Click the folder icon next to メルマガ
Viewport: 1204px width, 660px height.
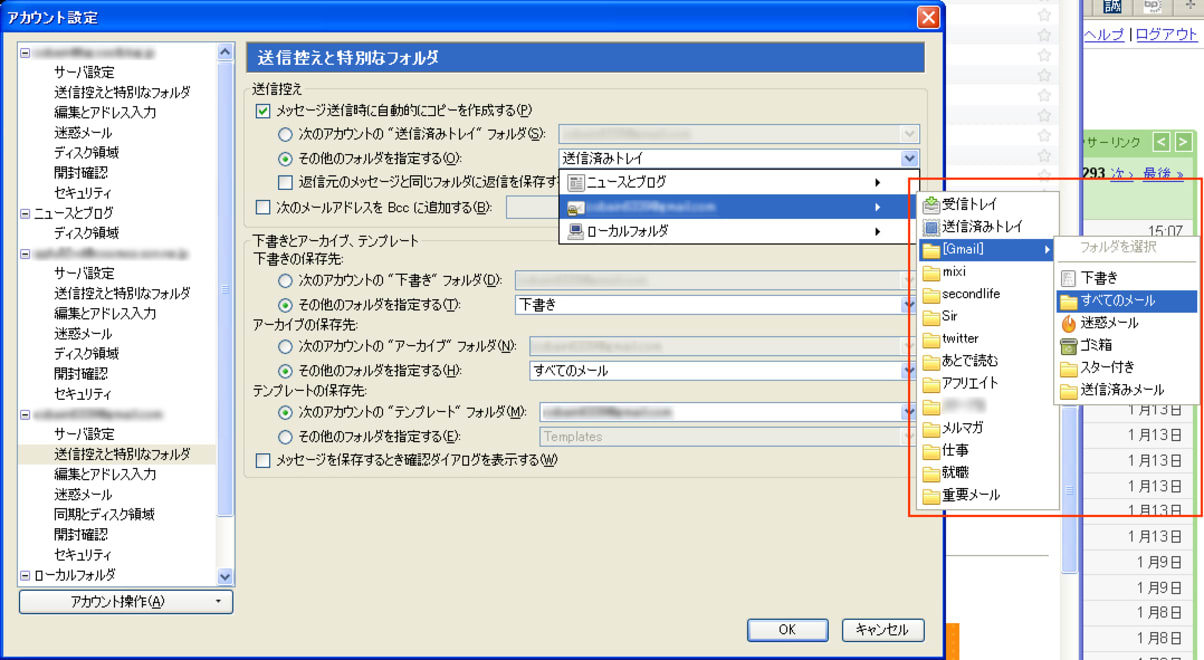coord(931,428)
